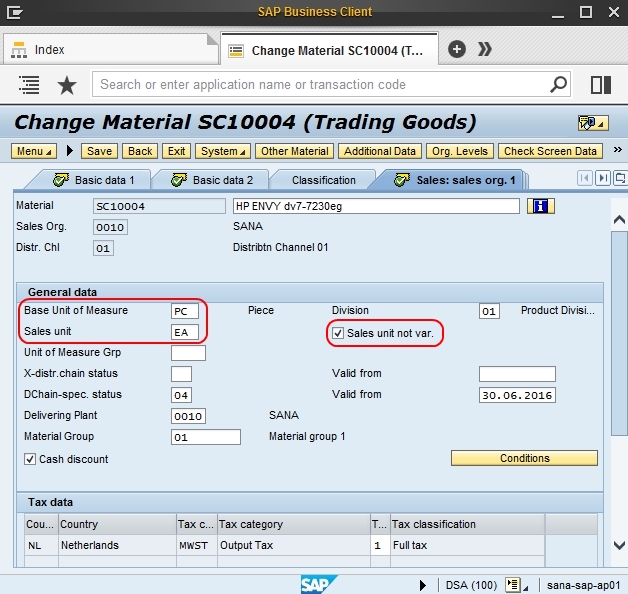Open the System dropdown button
This screenshot has height=594, width=628.
[223, 151]
